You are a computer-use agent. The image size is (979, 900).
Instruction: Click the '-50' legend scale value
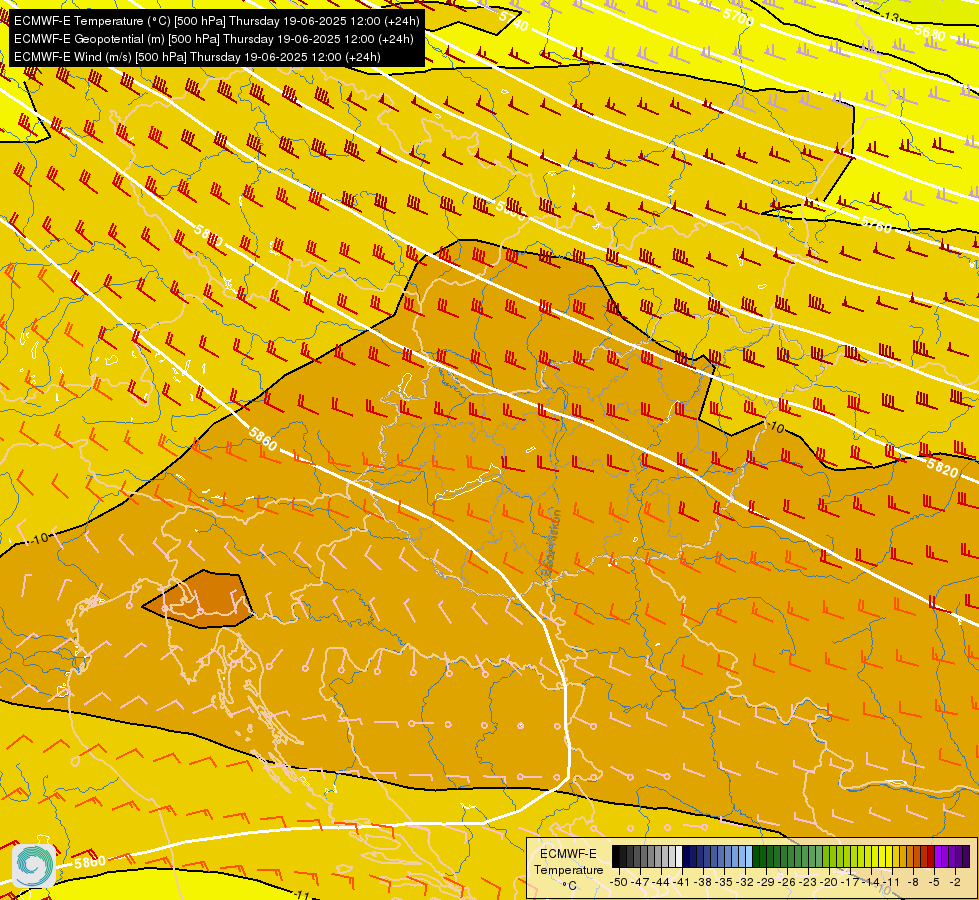tap(619, 882)
